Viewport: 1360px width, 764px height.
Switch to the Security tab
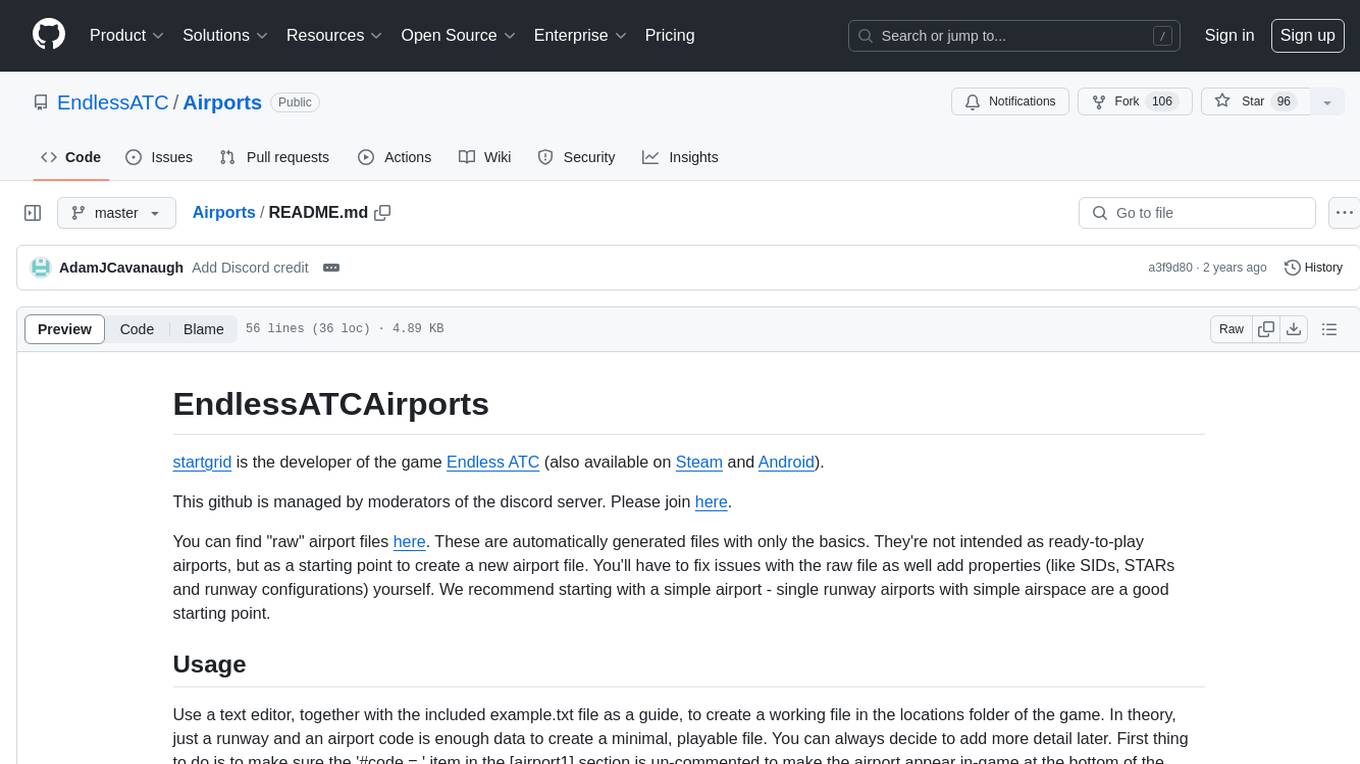pos(576,157)
